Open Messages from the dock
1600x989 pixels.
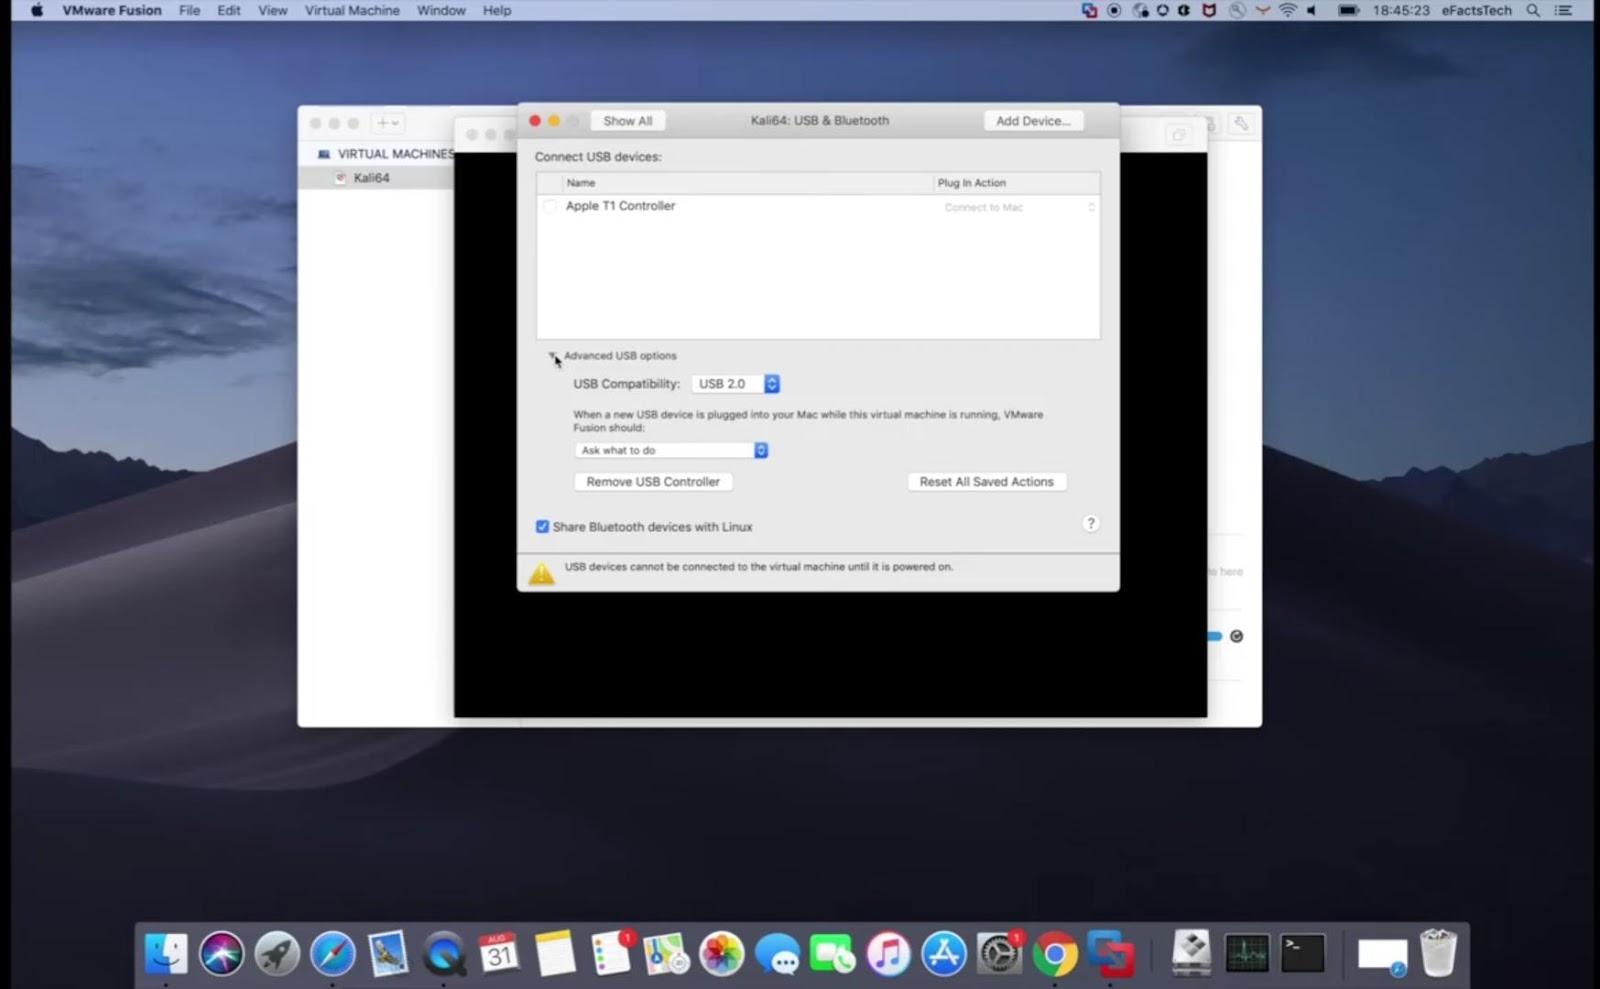(777, 953)
